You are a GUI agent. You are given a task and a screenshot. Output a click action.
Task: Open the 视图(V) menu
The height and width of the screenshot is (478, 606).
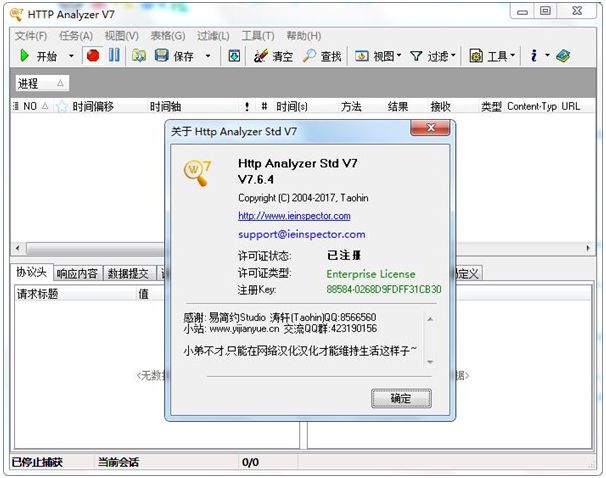click(122, 36)
